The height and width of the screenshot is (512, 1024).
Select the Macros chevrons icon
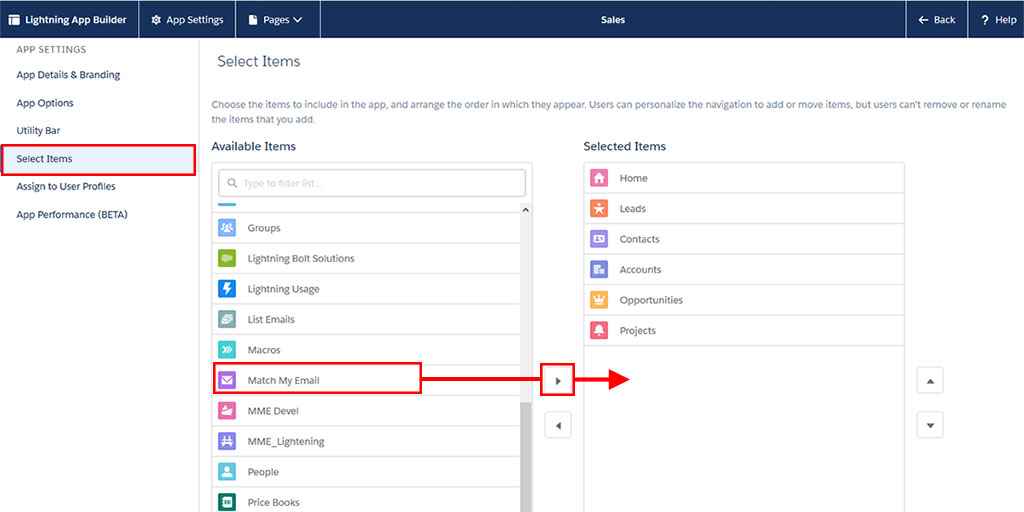point(227,350)
